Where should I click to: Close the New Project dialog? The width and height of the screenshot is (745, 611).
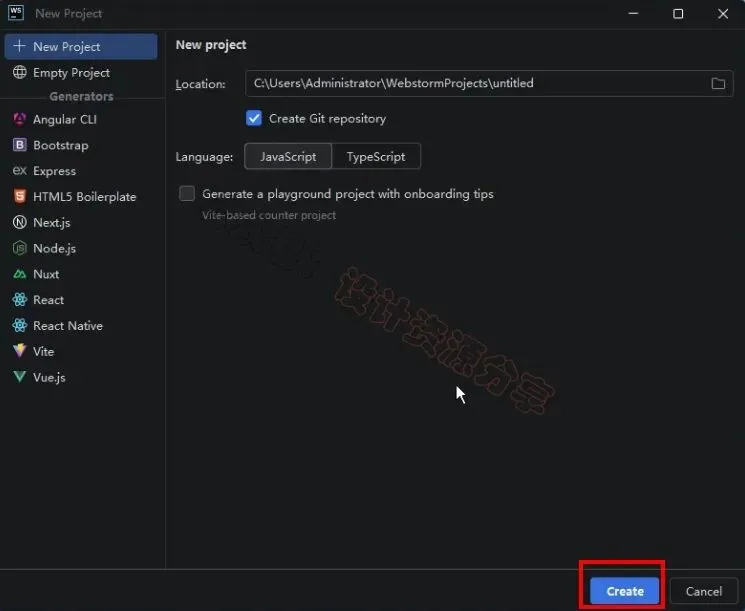coord(723,13)
